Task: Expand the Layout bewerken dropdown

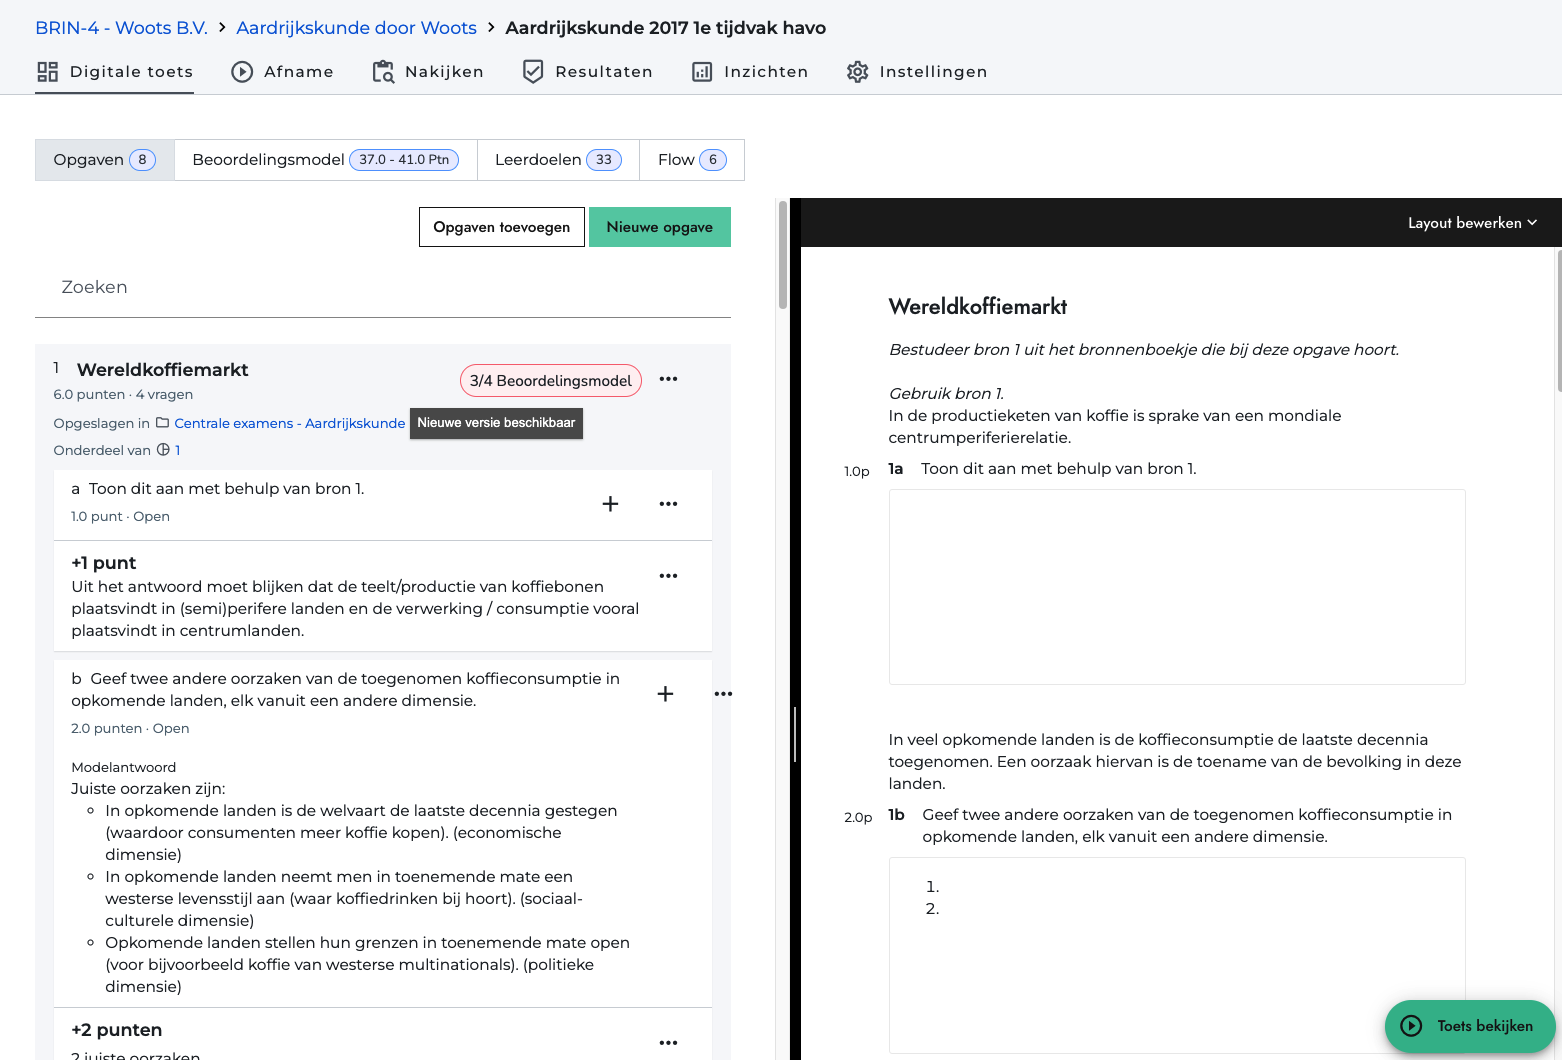Action: (1472, 223)
